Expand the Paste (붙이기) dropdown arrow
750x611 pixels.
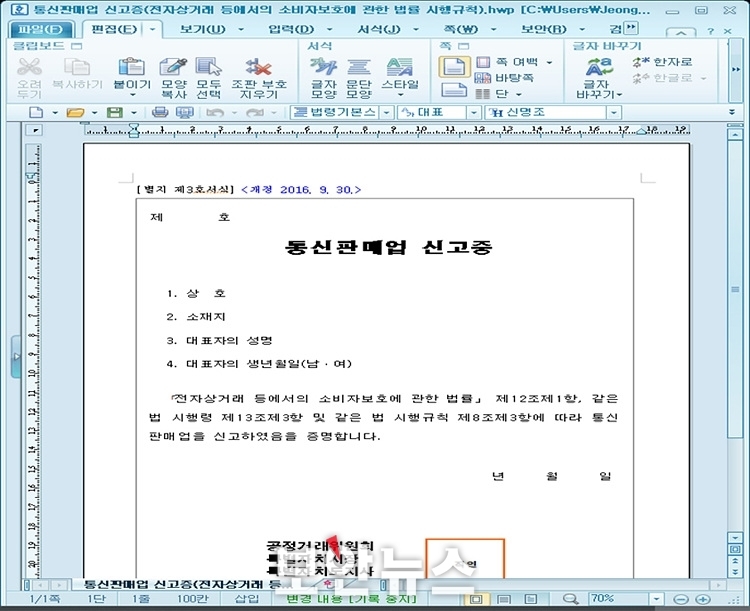point(132,95)
